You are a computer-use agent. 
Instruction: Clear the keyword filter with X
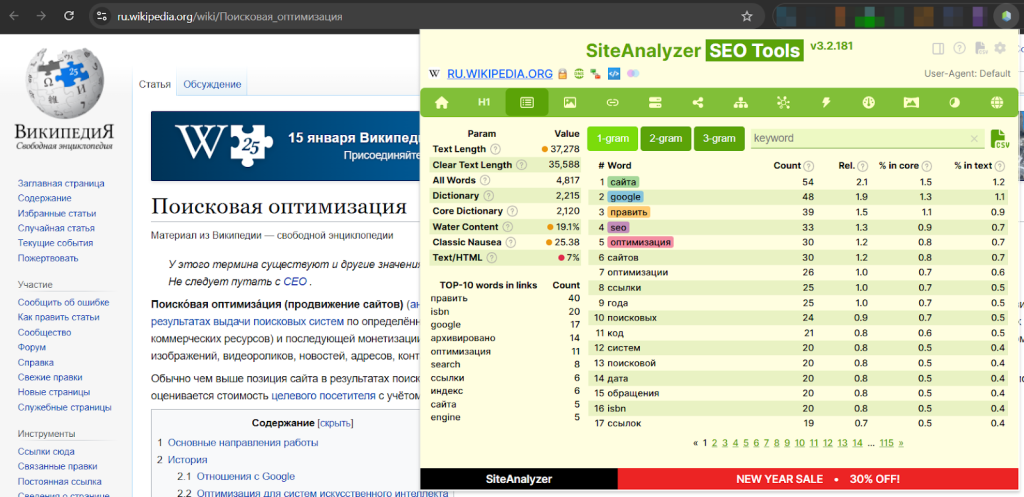point(975,139)
